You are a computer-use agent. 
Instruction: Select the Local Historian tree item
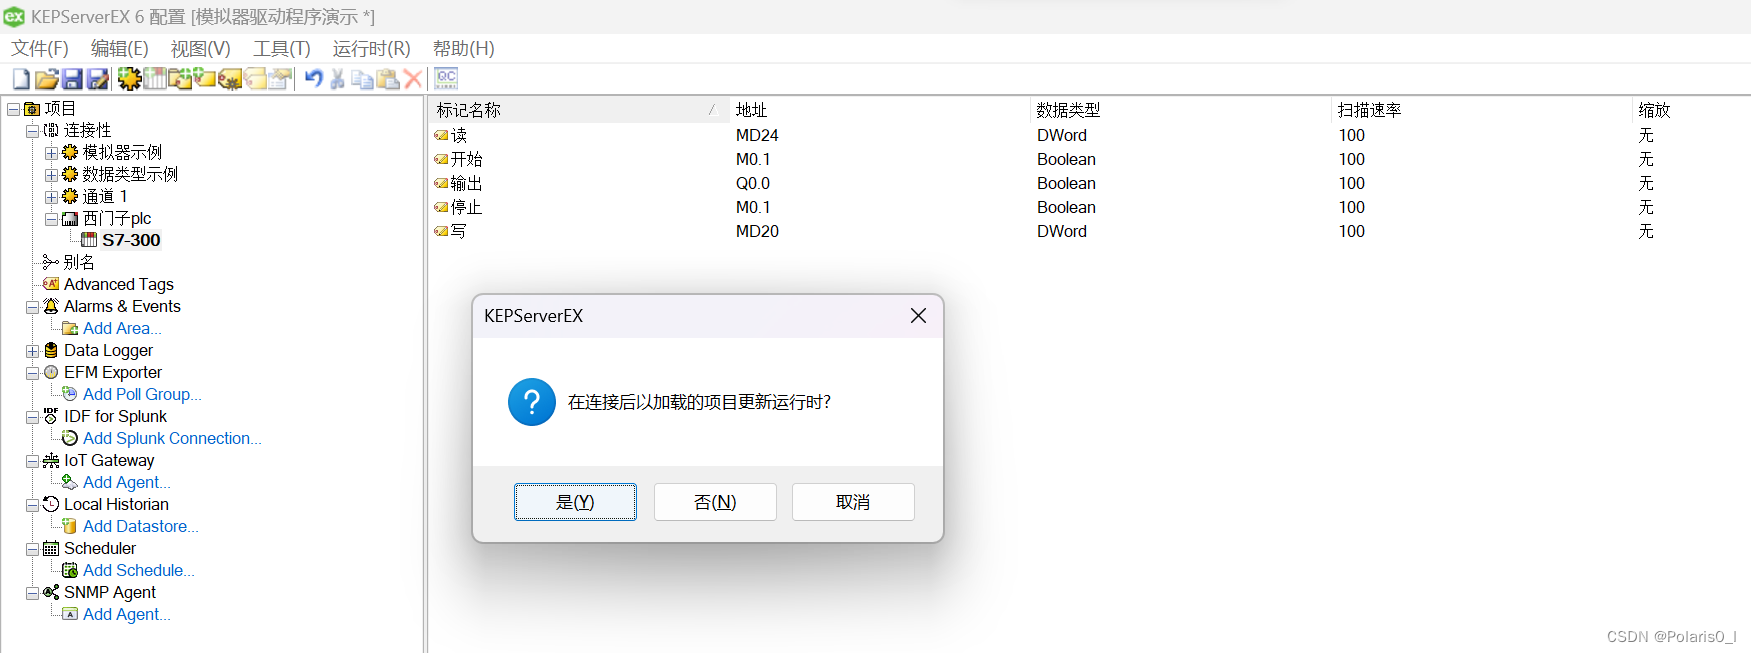(116, 504)
